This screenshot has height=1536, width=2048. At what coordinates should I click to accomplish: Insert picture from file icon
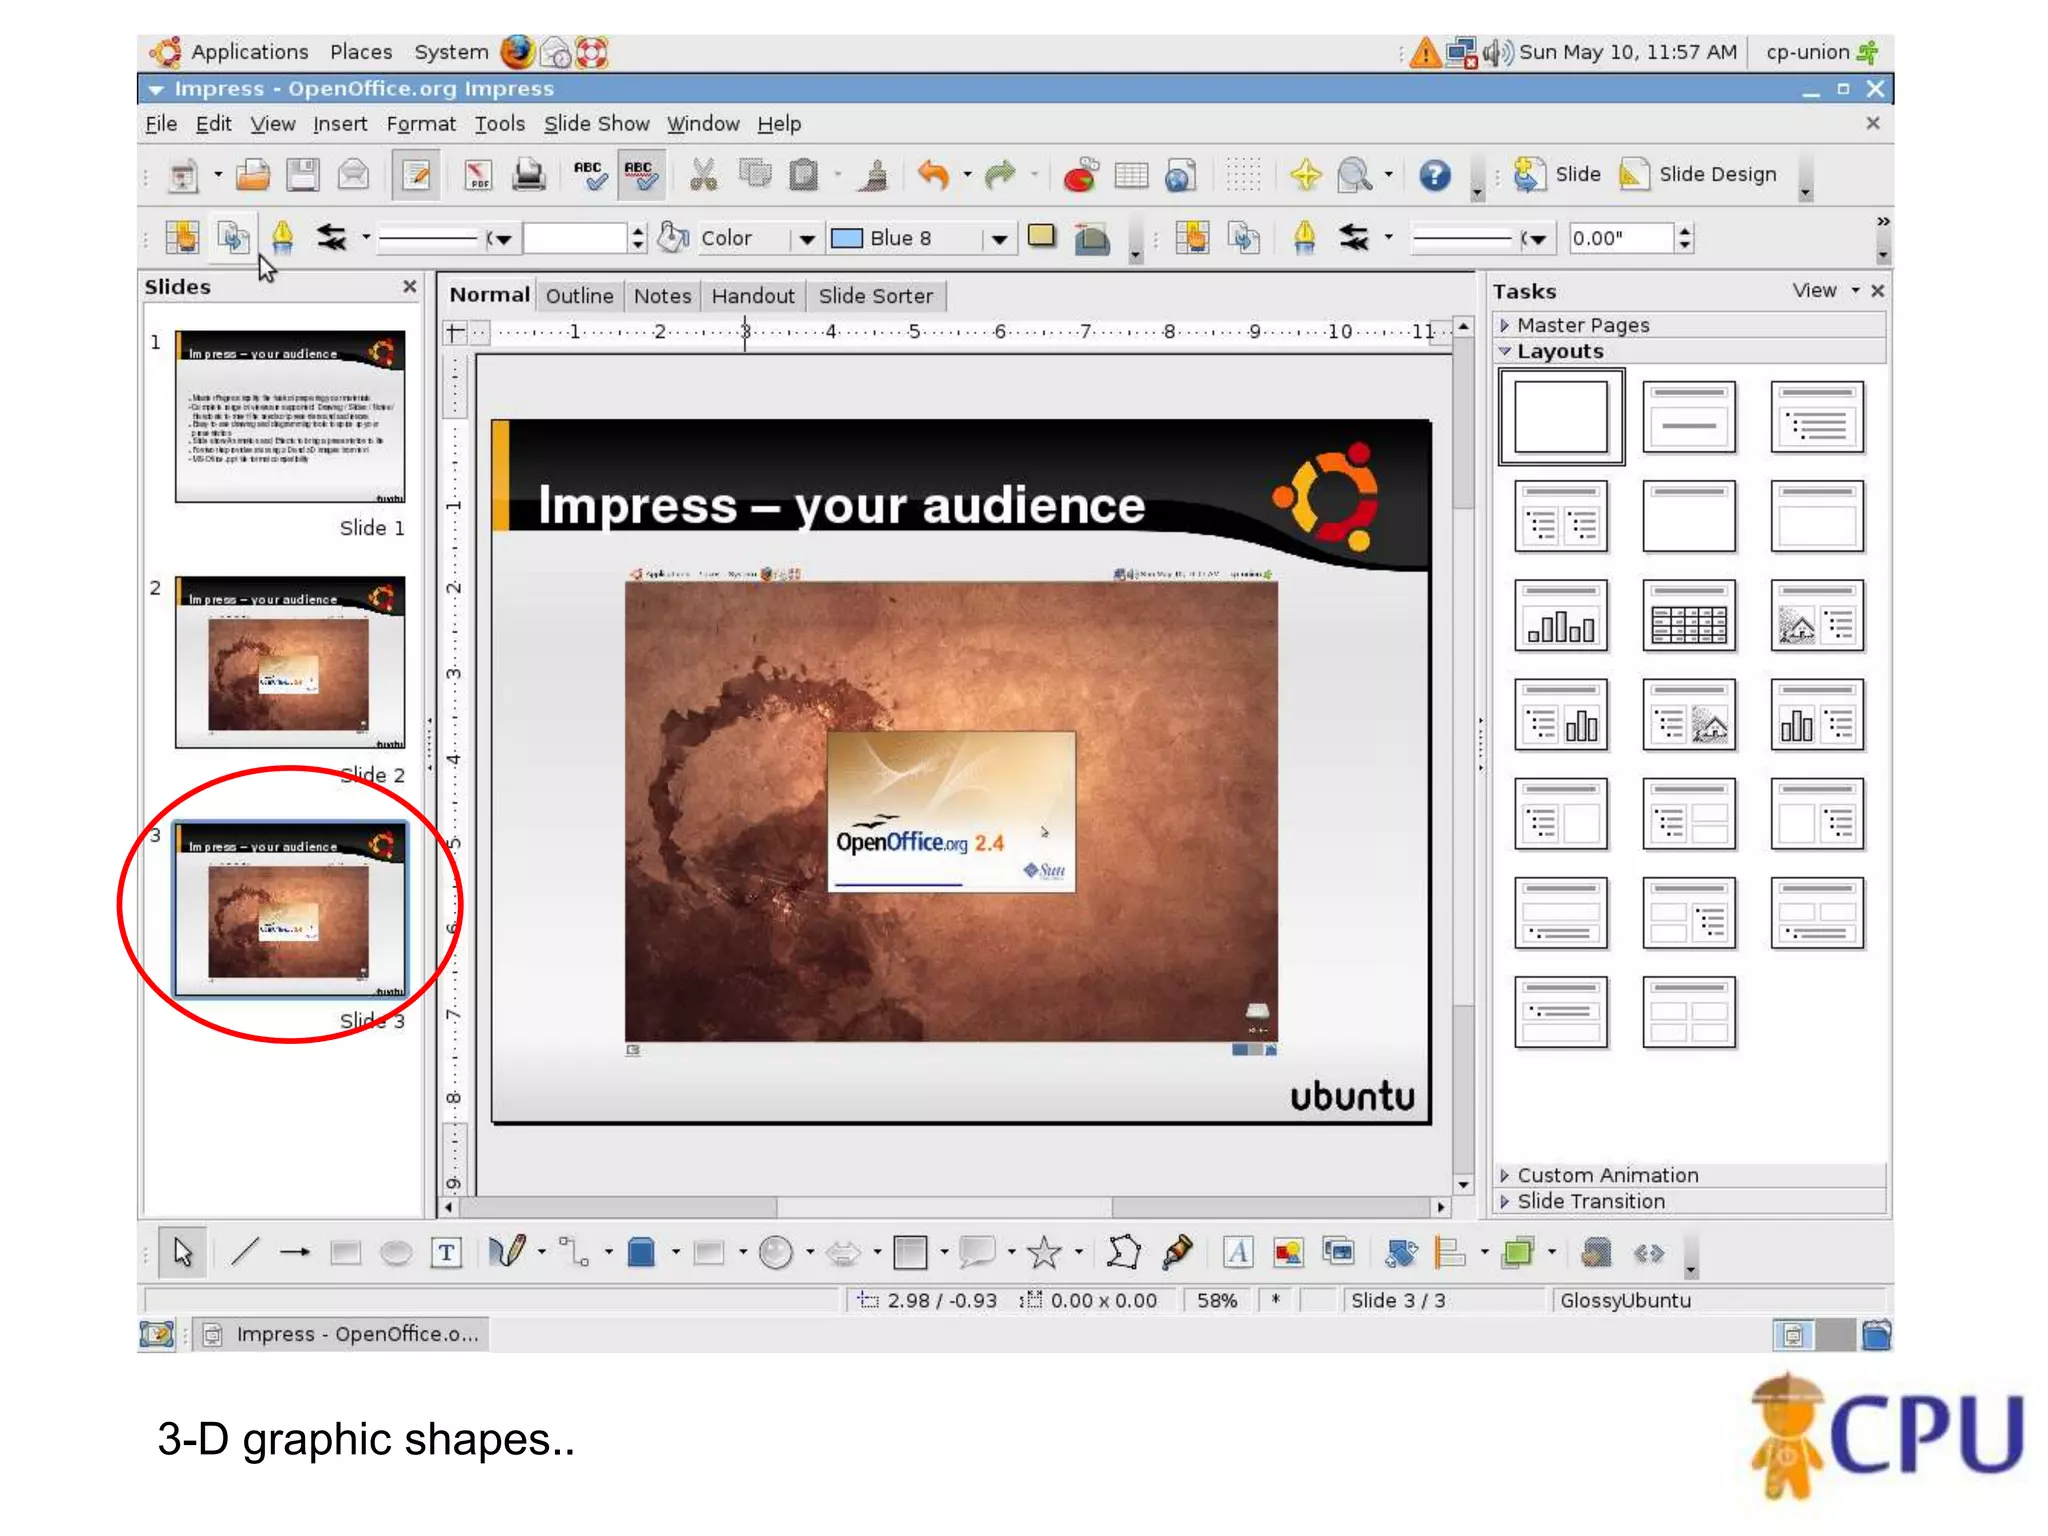point(1288,1252)
